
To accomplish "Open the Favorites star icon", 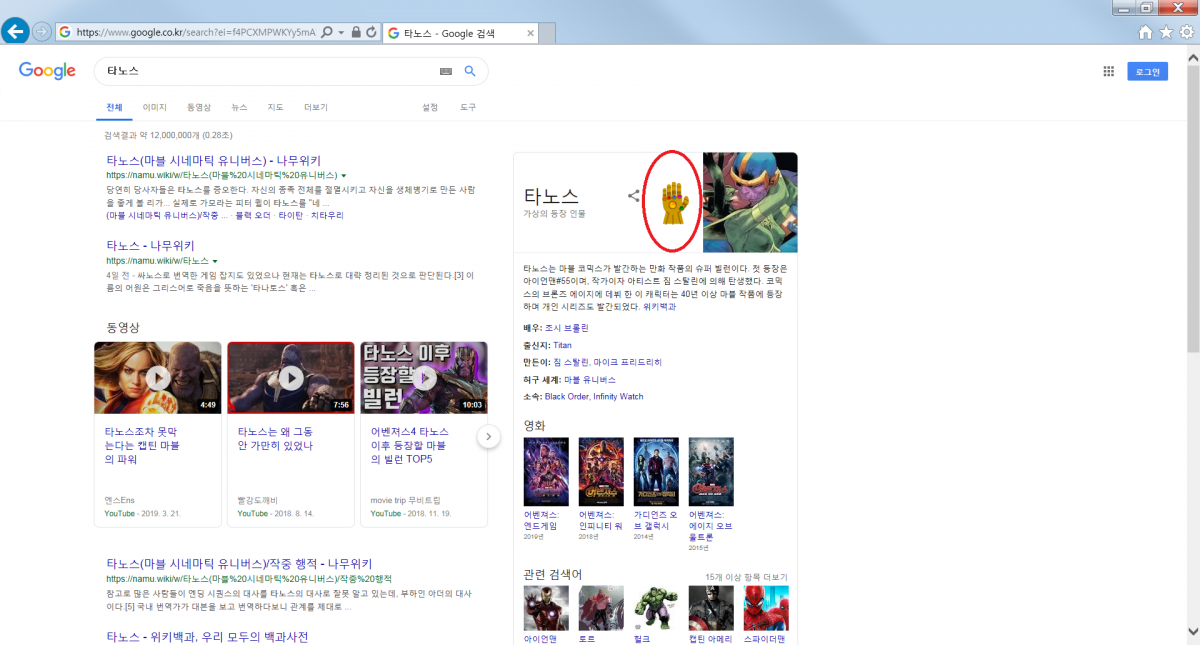I will pyautogui.click(x=1166, y=32).
